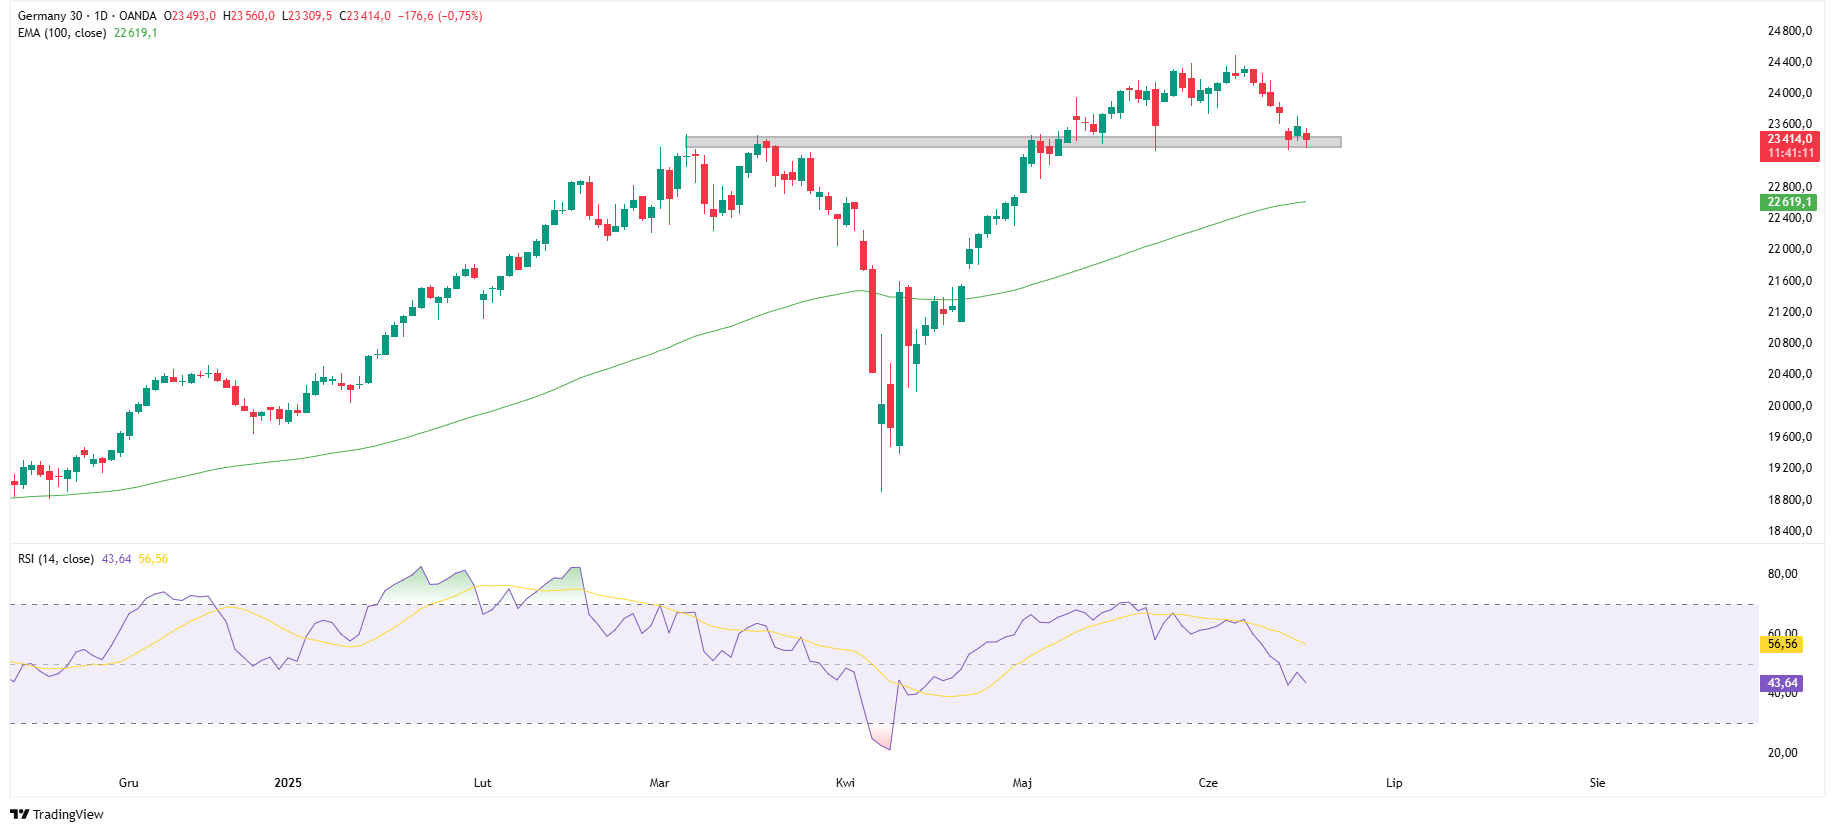Click the Germany 30 · 1D · OANDA title
Viewport: 1835px width, 832px height.
coord(87,16)
